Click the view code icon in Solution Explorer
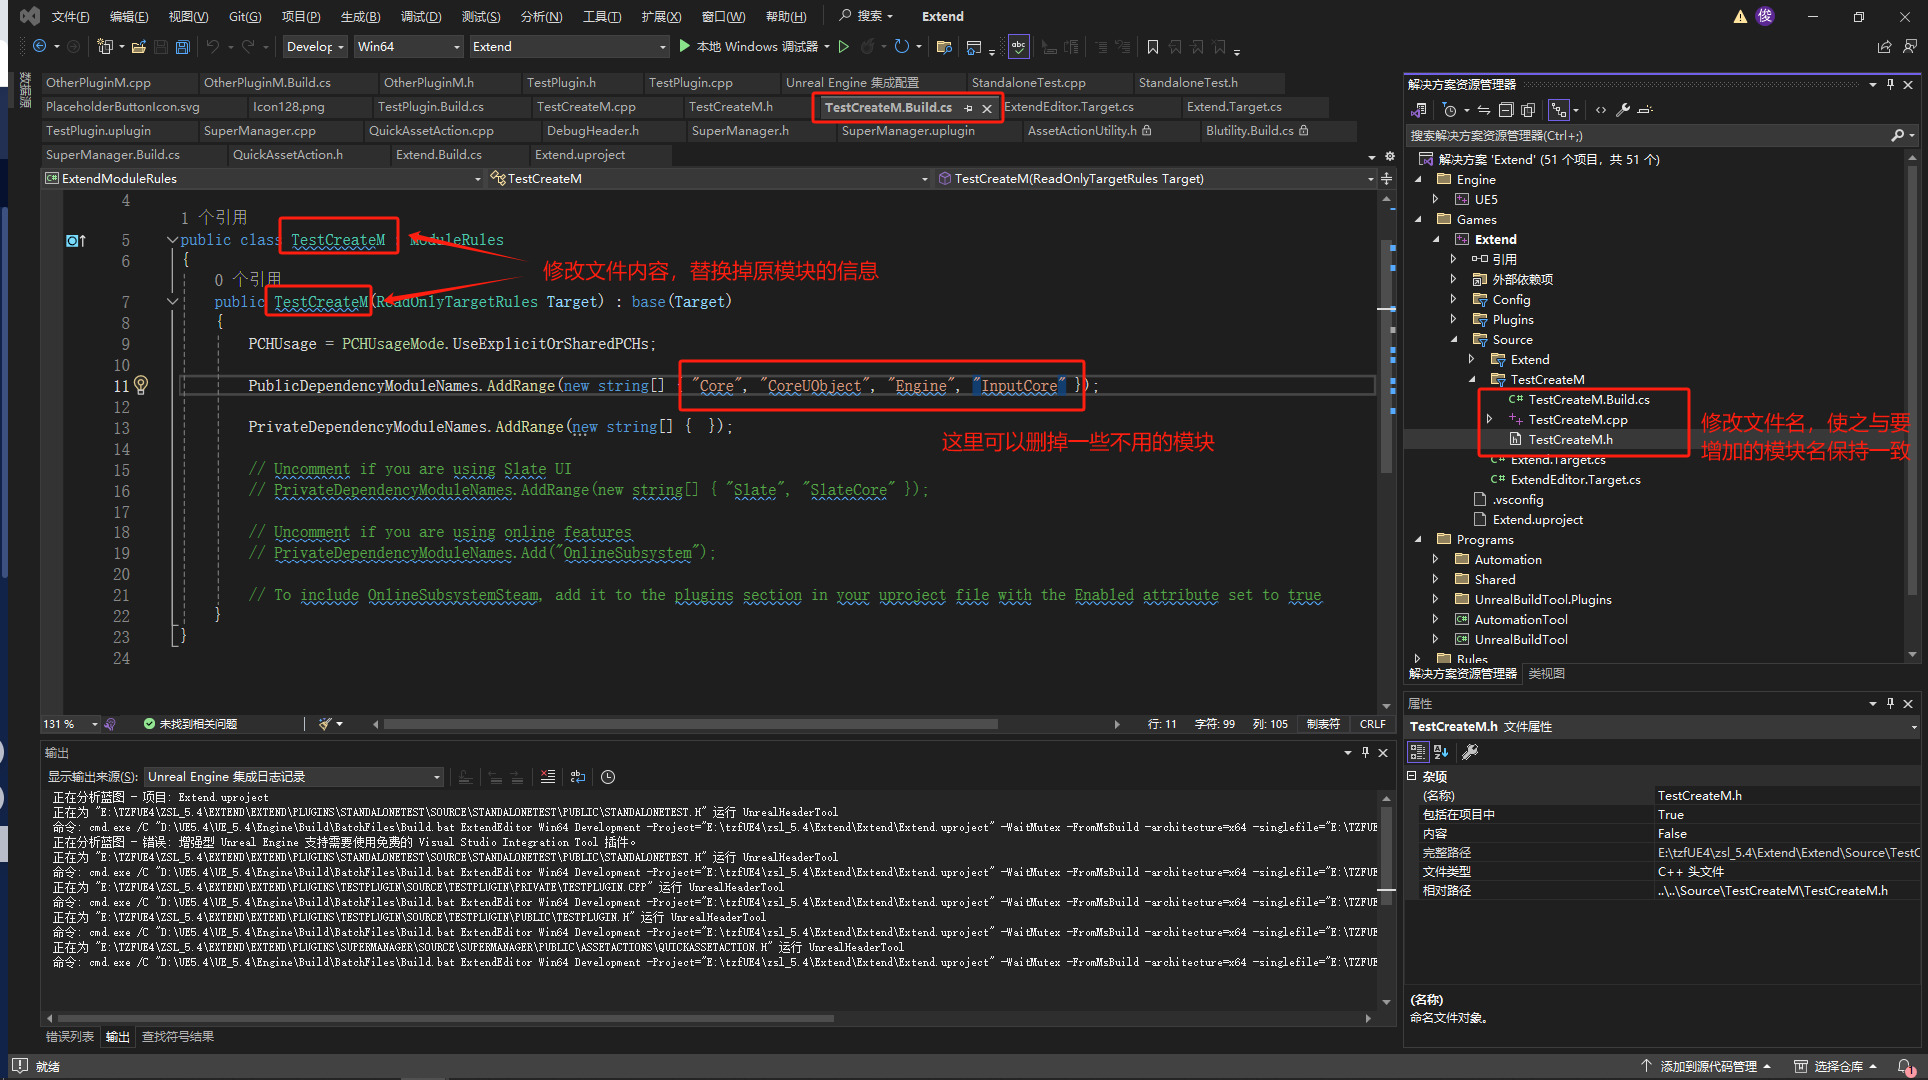Image resolution: width=1928 pixels, height=1080 pixels. (x=1601, y=110)
